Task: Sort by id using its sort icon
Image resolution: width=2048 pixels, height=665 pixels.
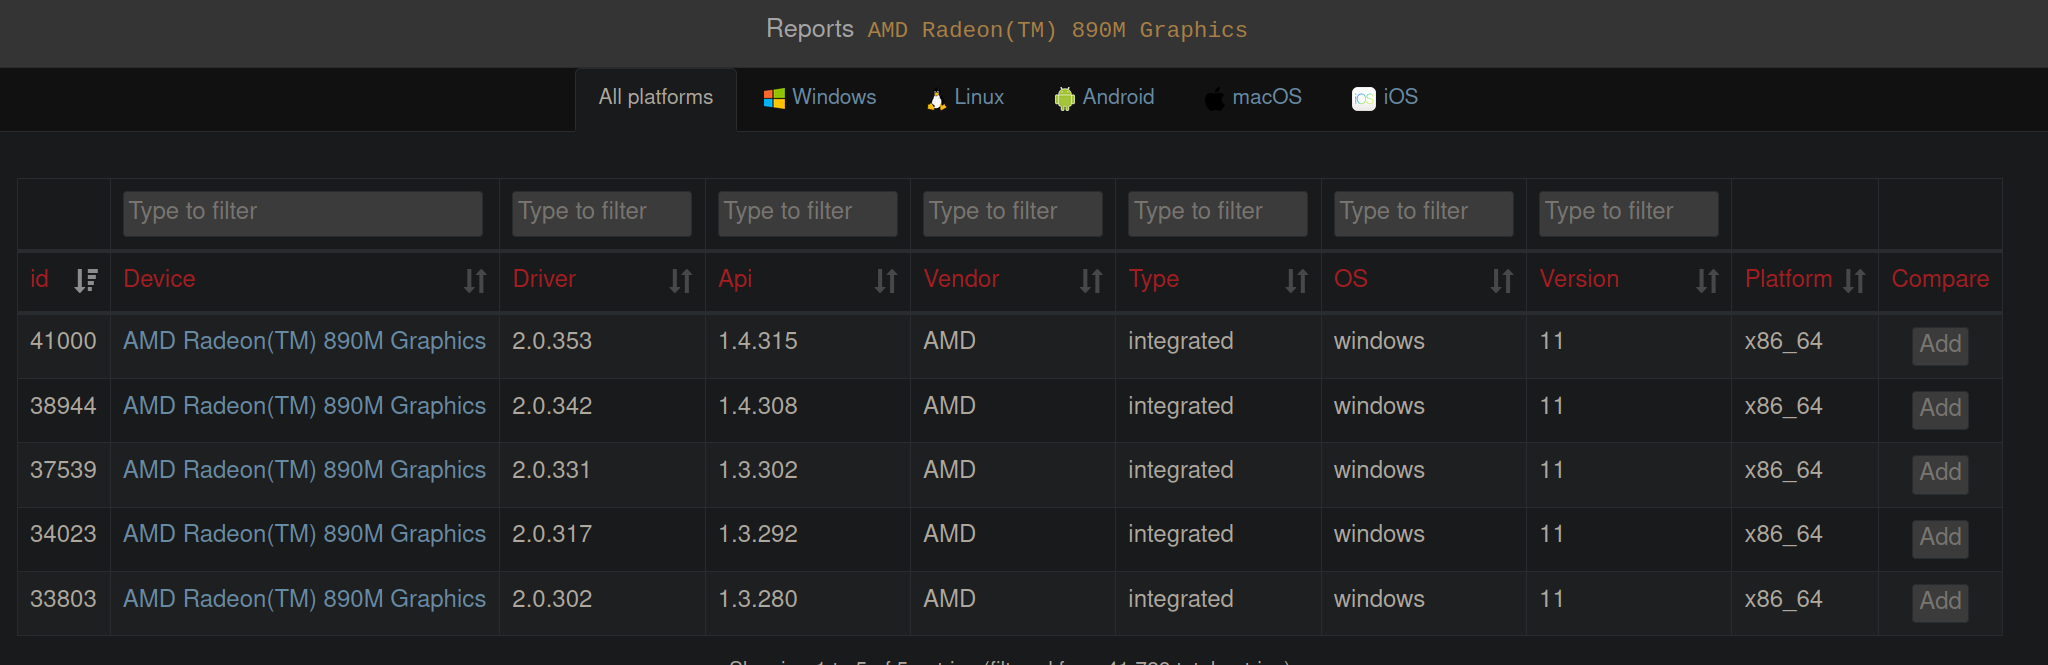Action: [86, 281]
